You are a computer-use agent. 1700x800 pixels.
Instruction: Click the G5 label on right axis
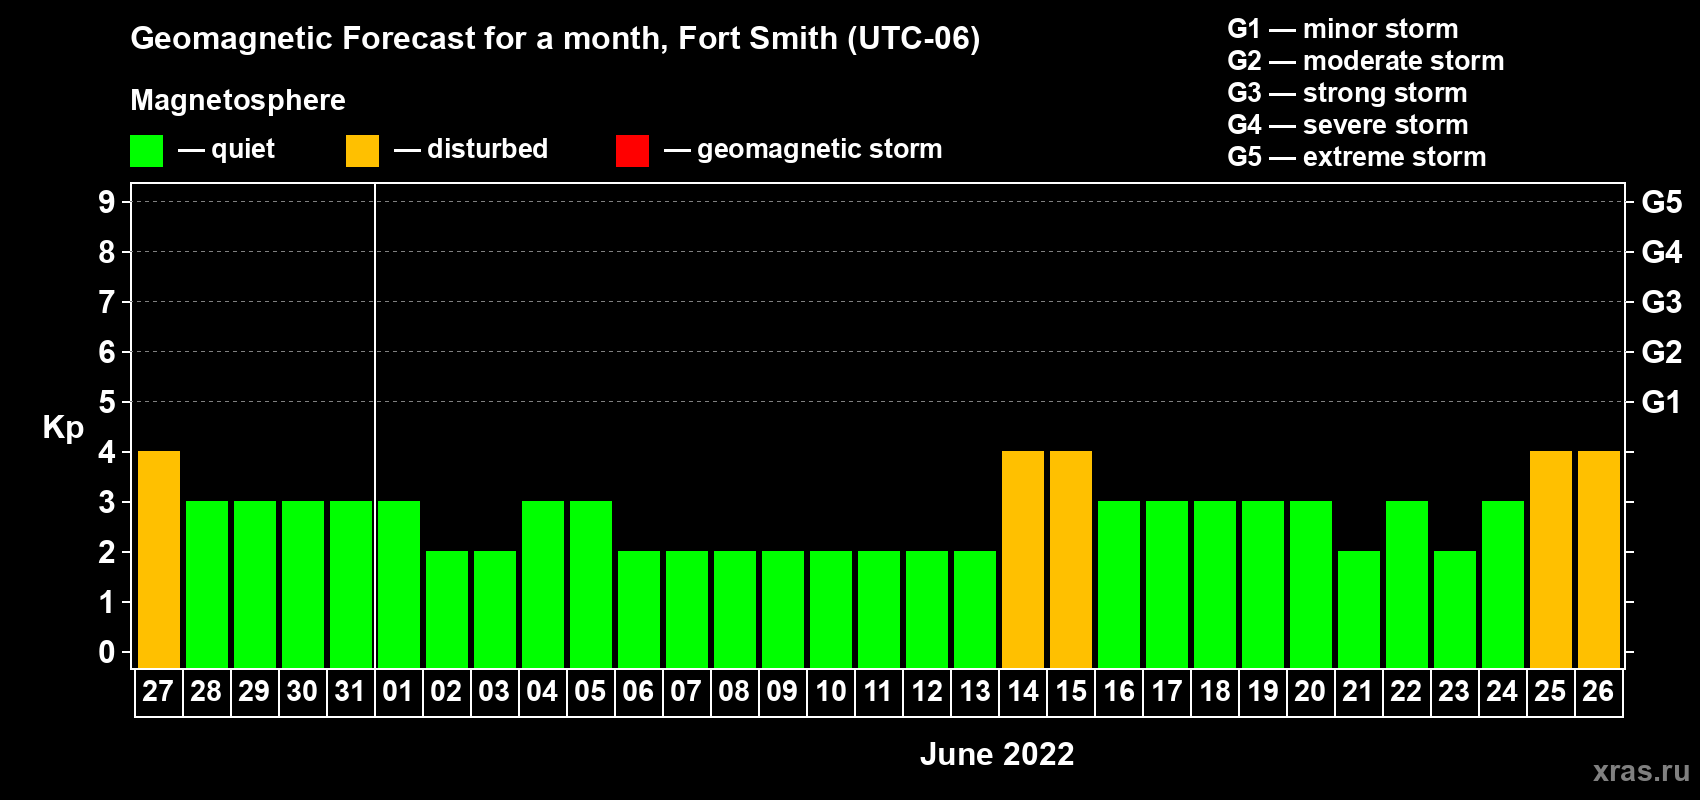[1662, 202]
